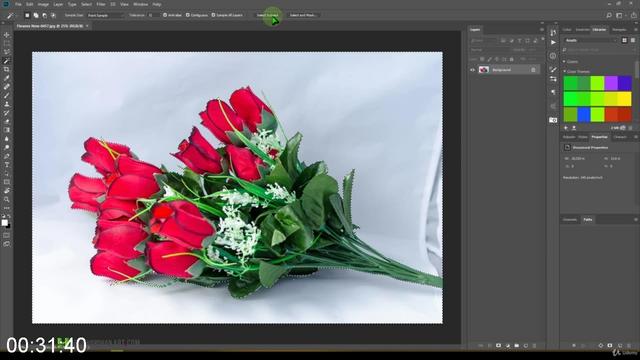The height and width of the screenshot is (360, 640).
Task: Open the File menu
Action: pos(18,4)
